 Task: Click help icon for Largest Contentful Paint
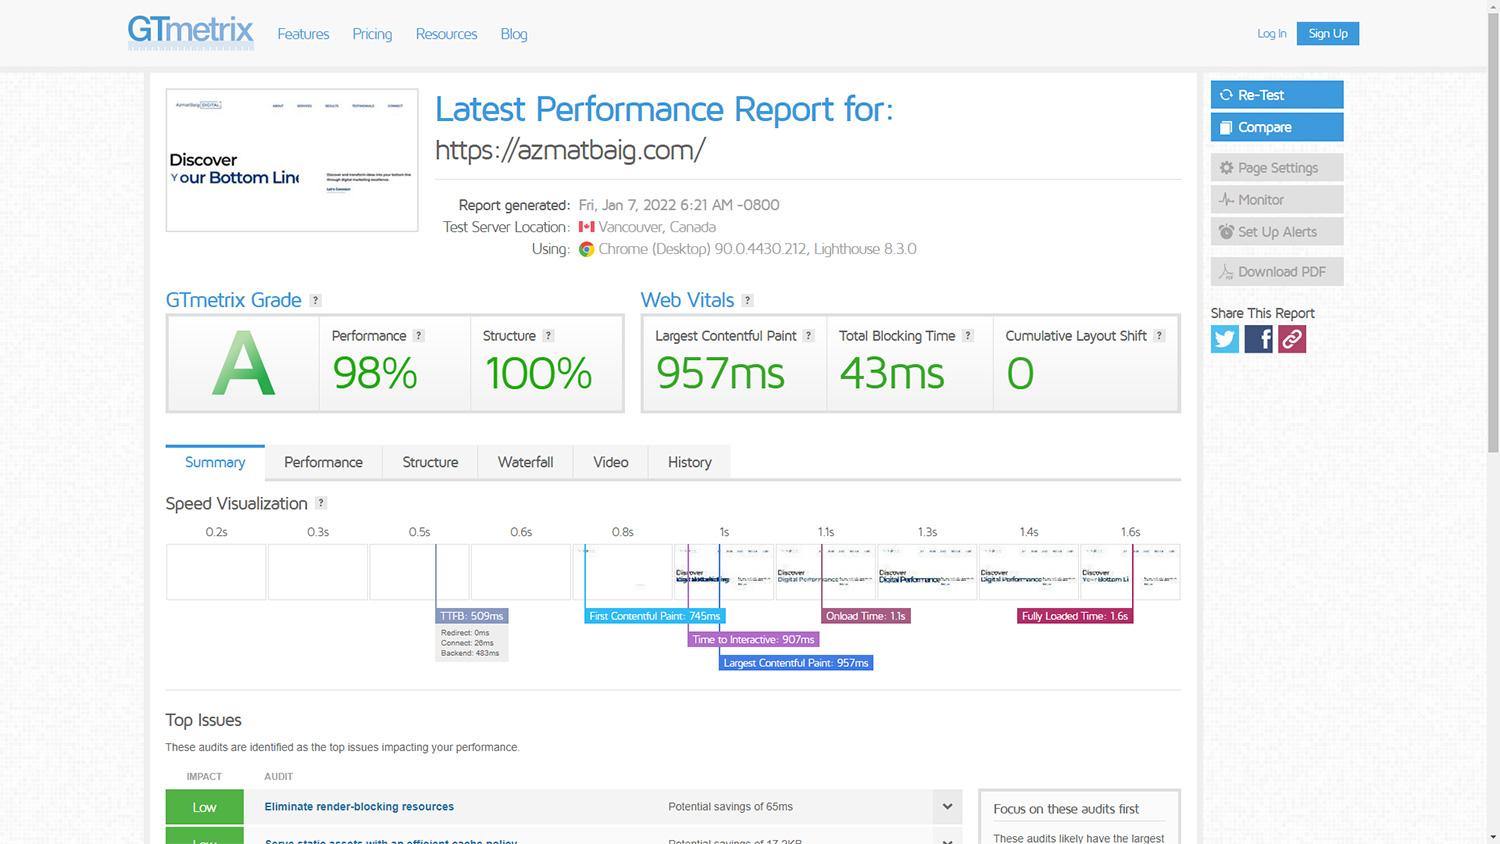click(x=809, y=336)
